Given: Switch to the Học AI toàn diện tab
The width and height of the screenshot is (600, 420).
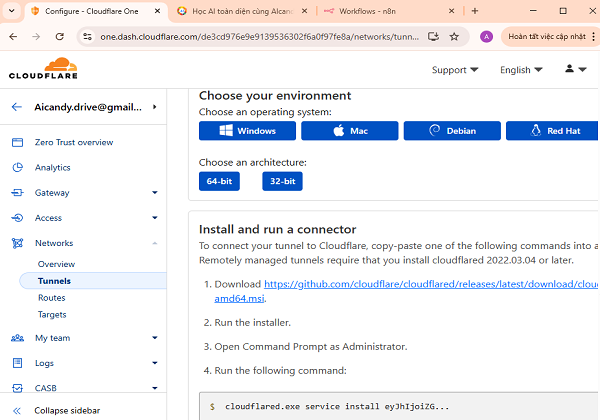Looking at the screenshot, I should (x=243, y=11).
